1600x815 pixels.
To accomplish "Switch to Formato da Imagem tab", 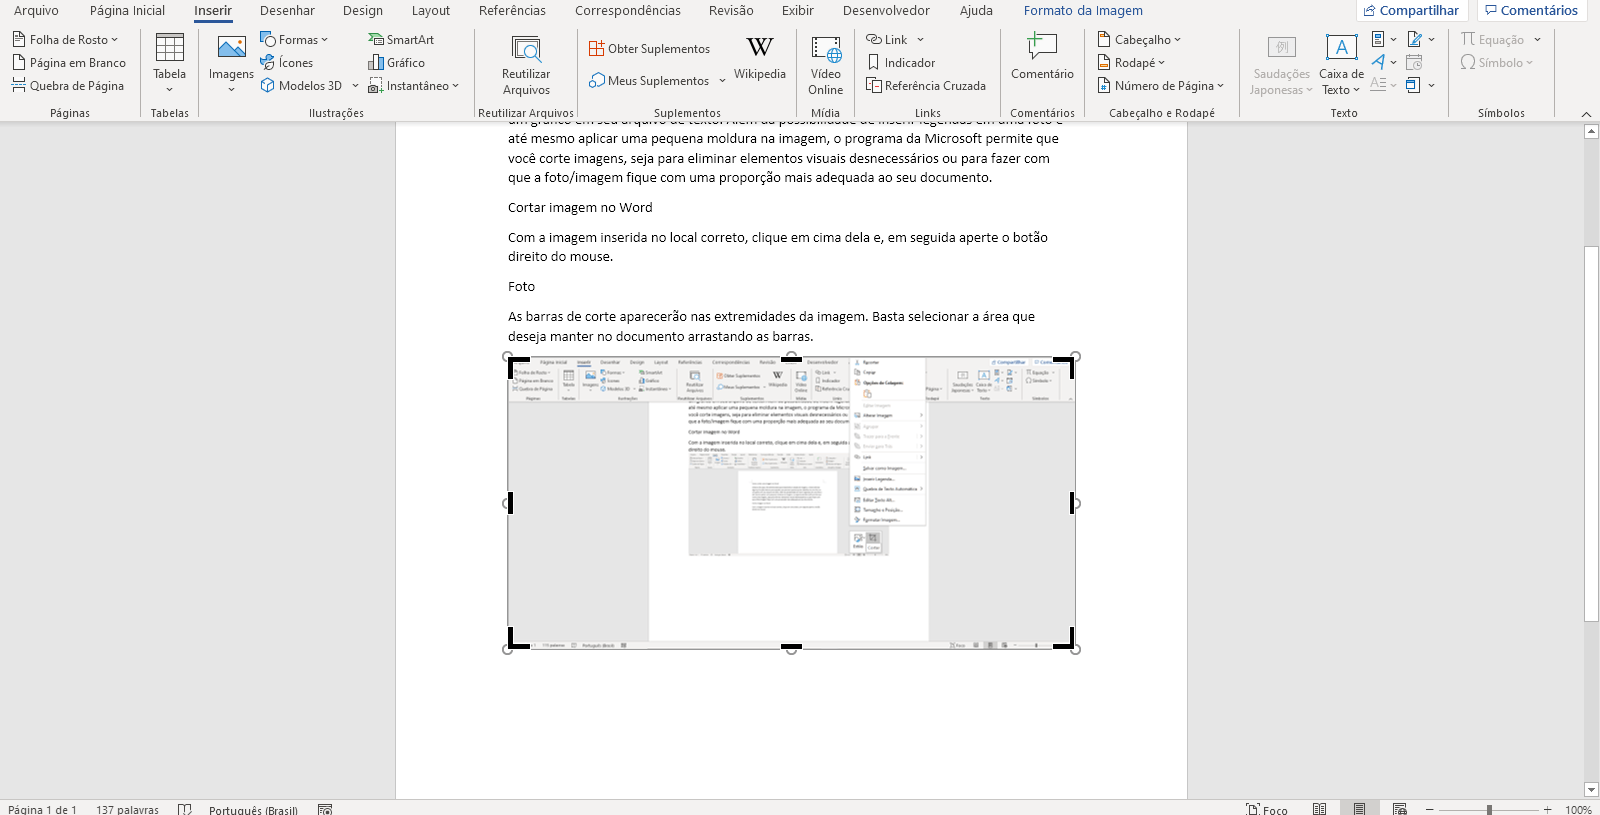I will click(x=1083, y=11).
